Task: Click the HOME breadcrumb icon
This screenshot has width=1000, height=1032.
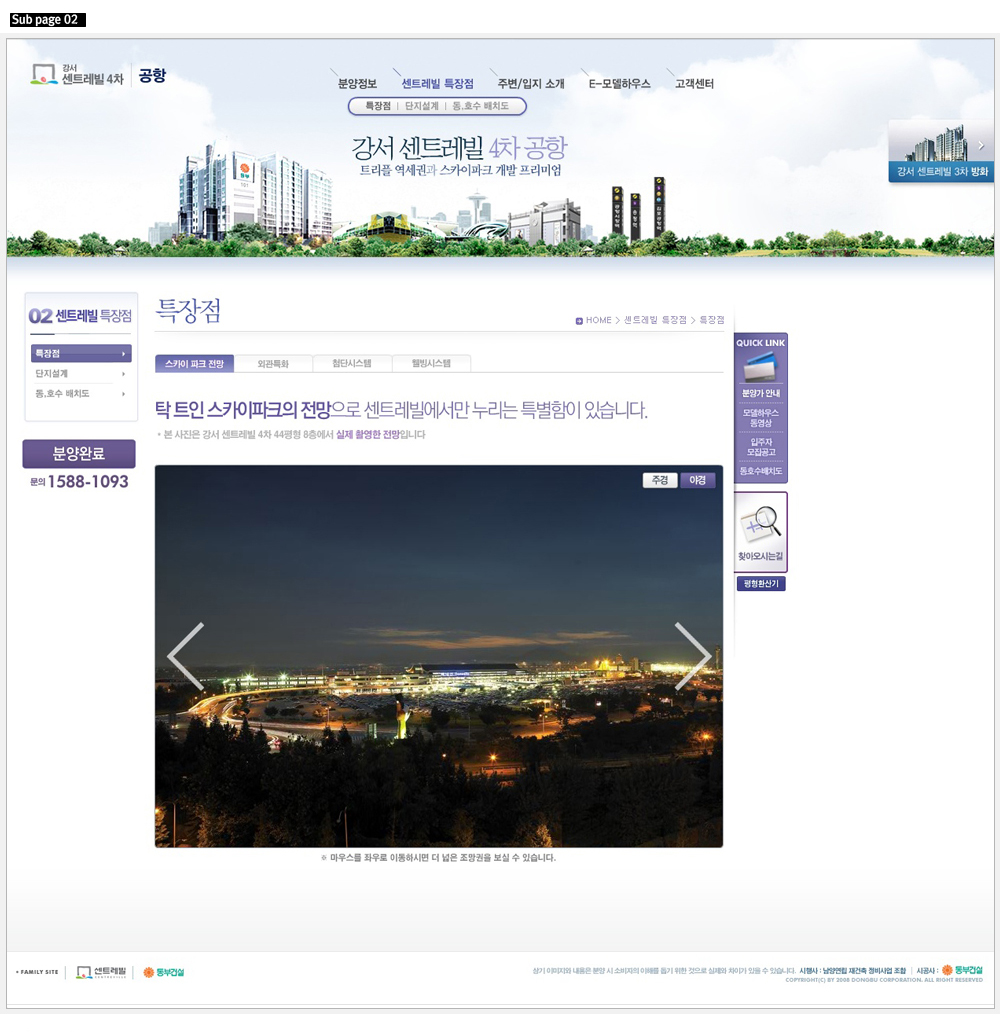Action: (x=580, y=321)
